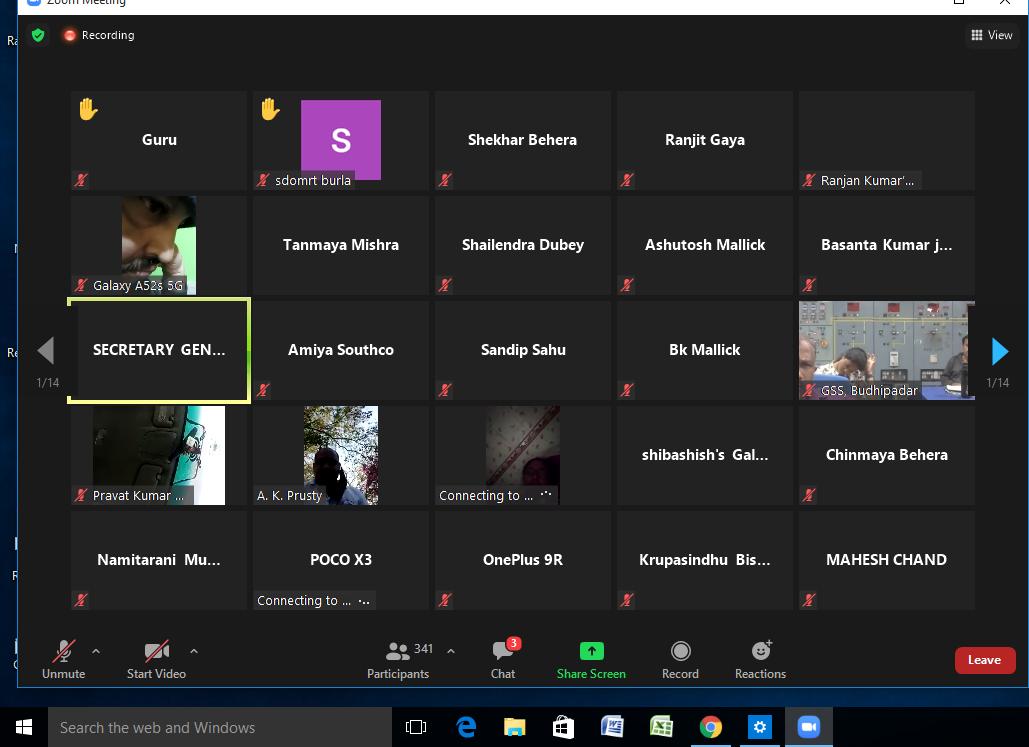Click muted mic icon on Ranjit Gaya tile

coord(627,180)
